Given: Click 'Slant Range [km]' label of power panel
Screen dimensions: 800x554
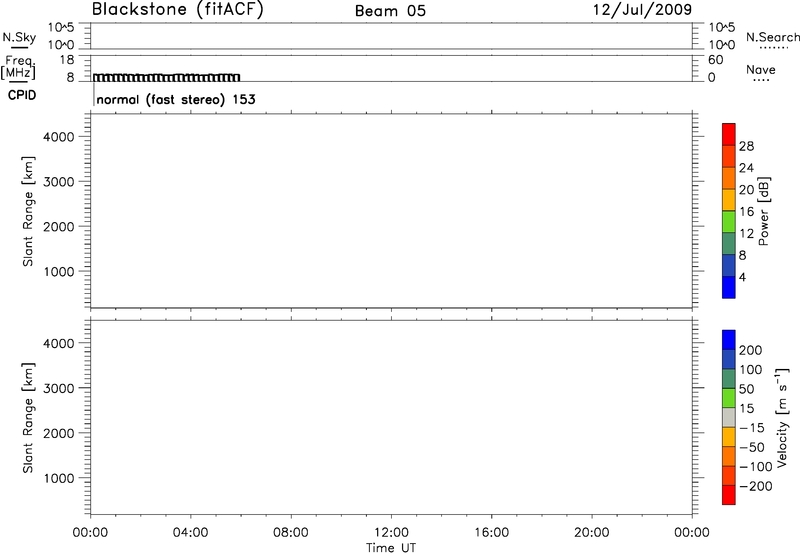Looking at the screenshot, I should 28,211.
